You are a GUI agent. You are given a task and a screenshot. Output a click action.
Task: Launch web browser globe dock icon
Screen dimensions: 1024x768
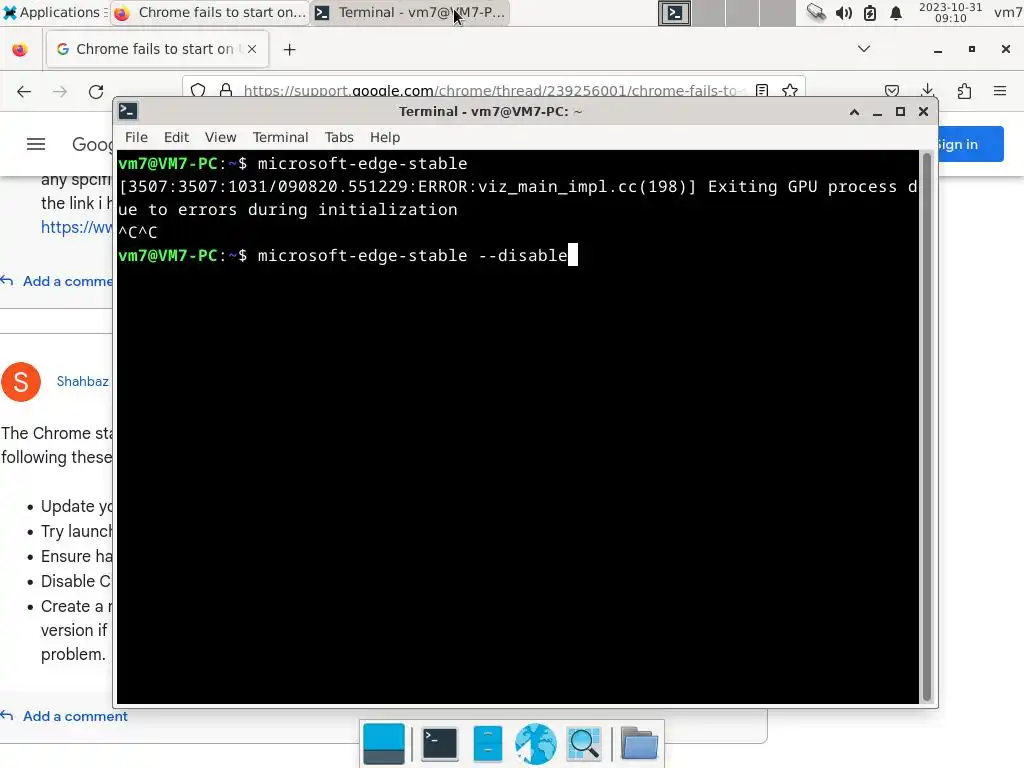536,744
